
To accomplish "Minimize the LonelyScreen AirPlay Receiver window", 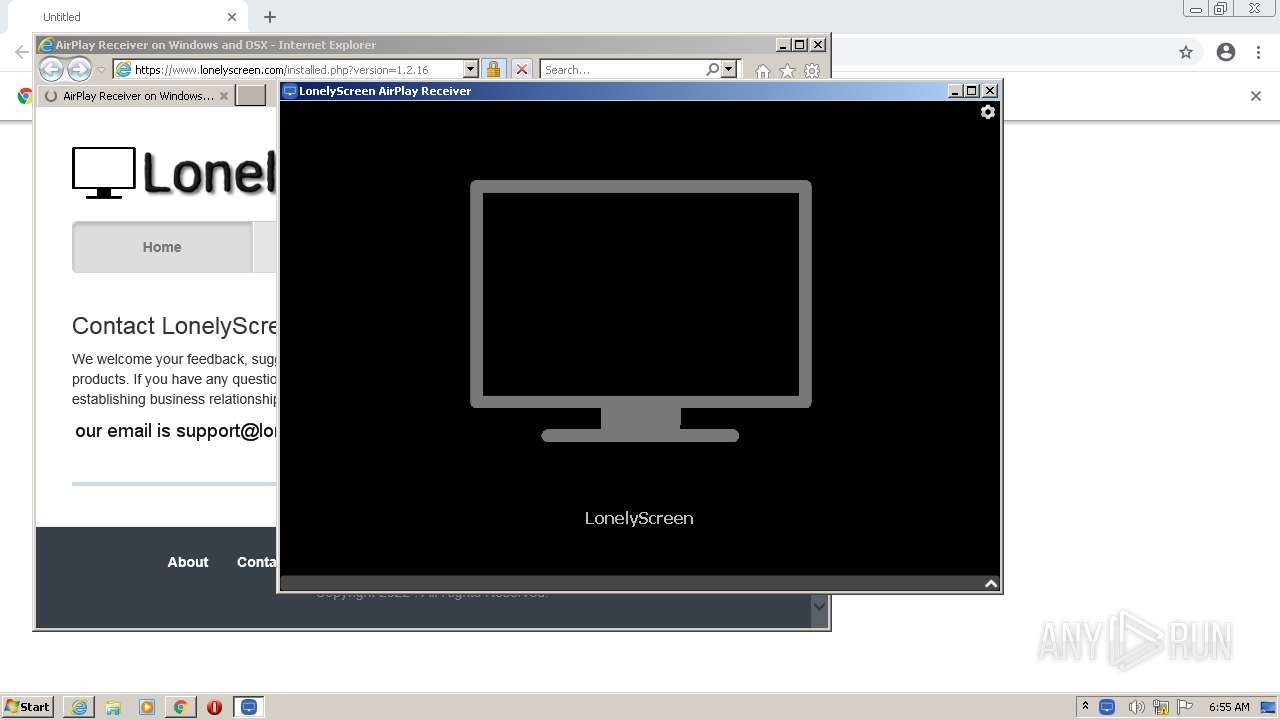I will [x=955, y=91].
